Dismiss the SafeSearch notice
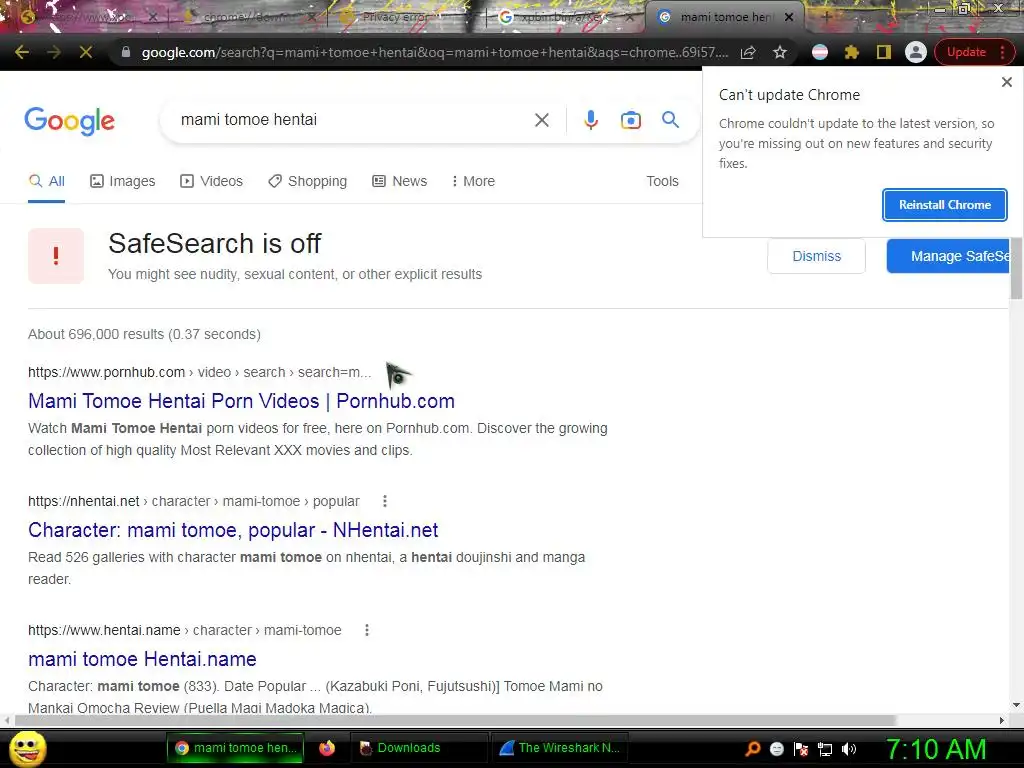 816,256
